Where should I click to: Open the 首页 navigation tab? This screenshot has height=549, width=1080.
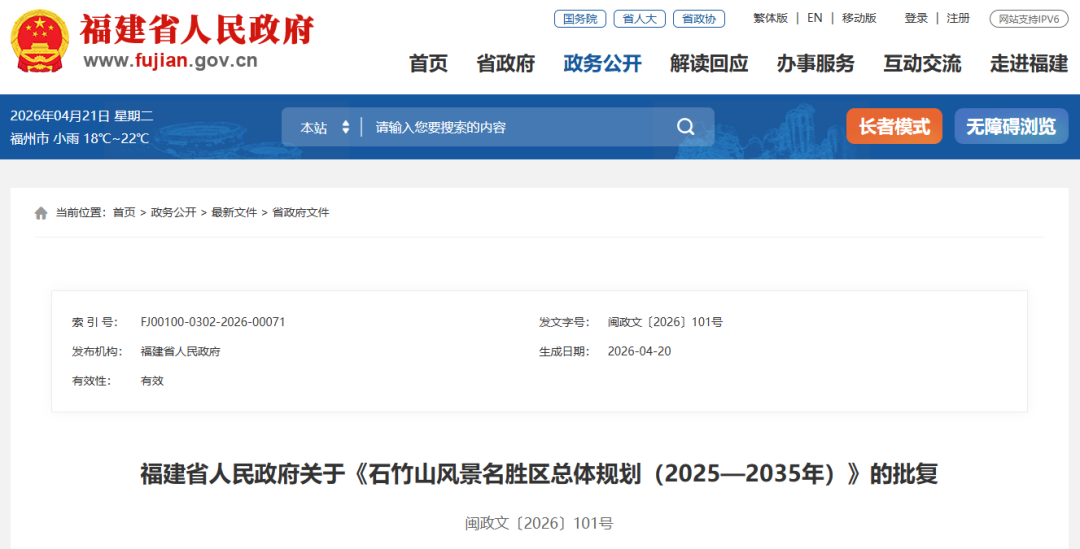[x=428, y=64]
